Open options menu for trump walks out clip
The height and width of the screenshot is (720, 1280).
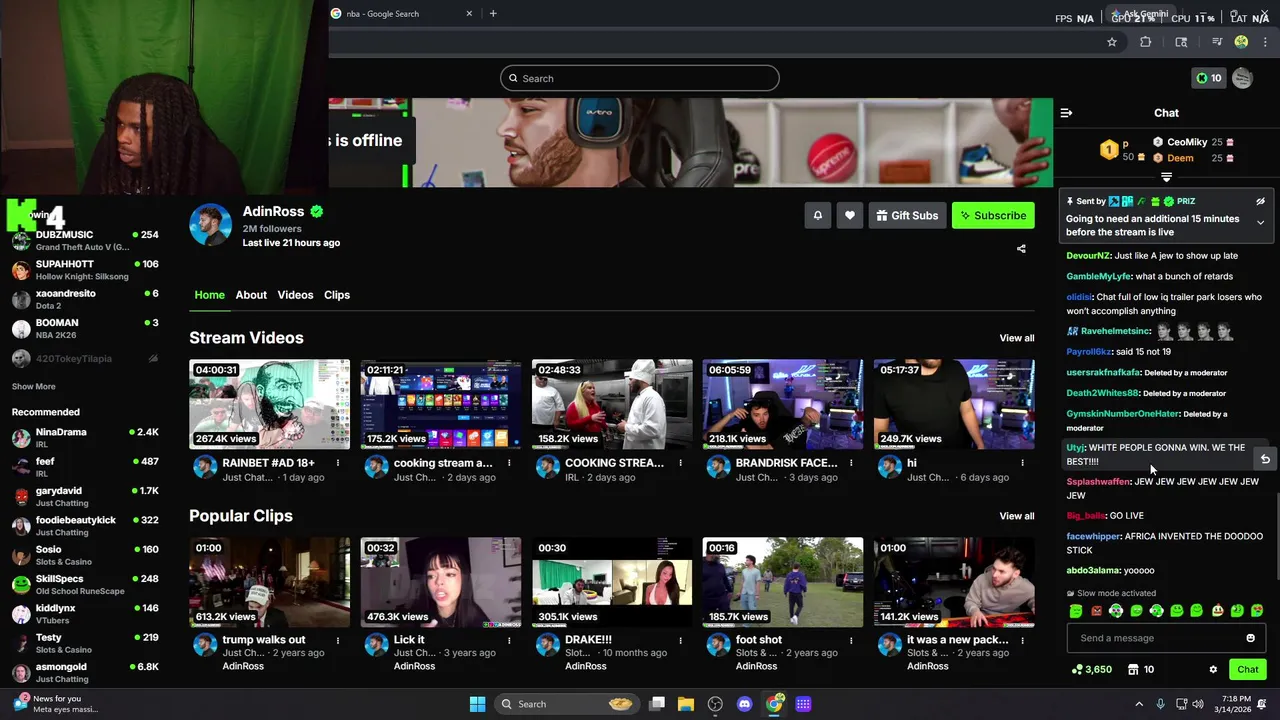pos(338,640)
